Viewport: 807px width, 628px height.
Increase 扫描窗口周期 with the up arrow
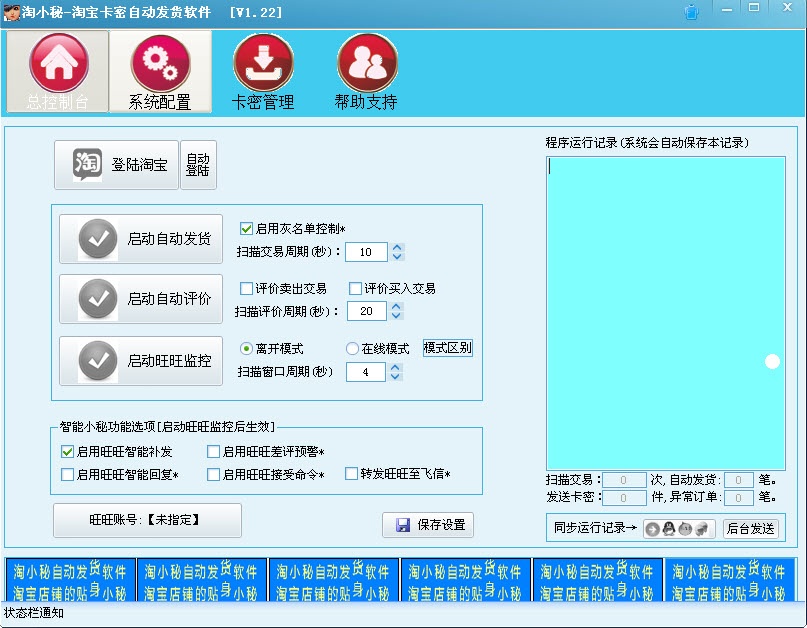click(x=397, y=367)
